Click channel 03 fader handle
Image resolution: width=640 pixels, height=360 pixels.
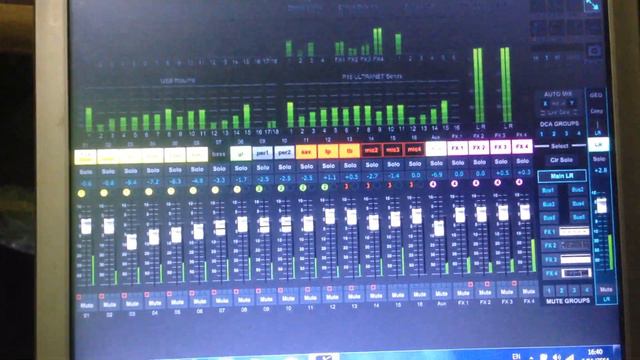click(131, 241)
